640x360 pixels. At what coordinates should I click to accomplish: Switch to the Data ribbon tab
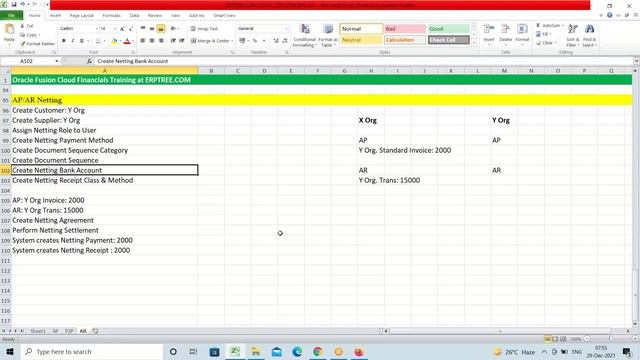tap(134, 16)
